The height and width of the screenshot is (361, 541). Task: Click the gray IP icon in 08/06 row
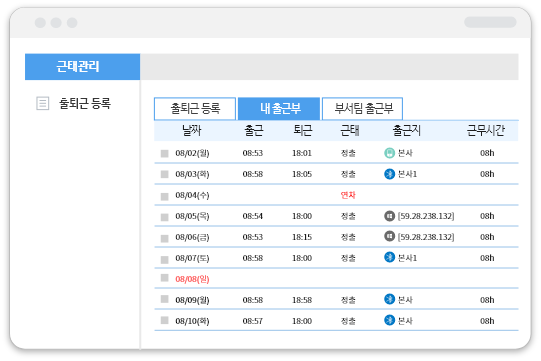(x=390, y=236)
